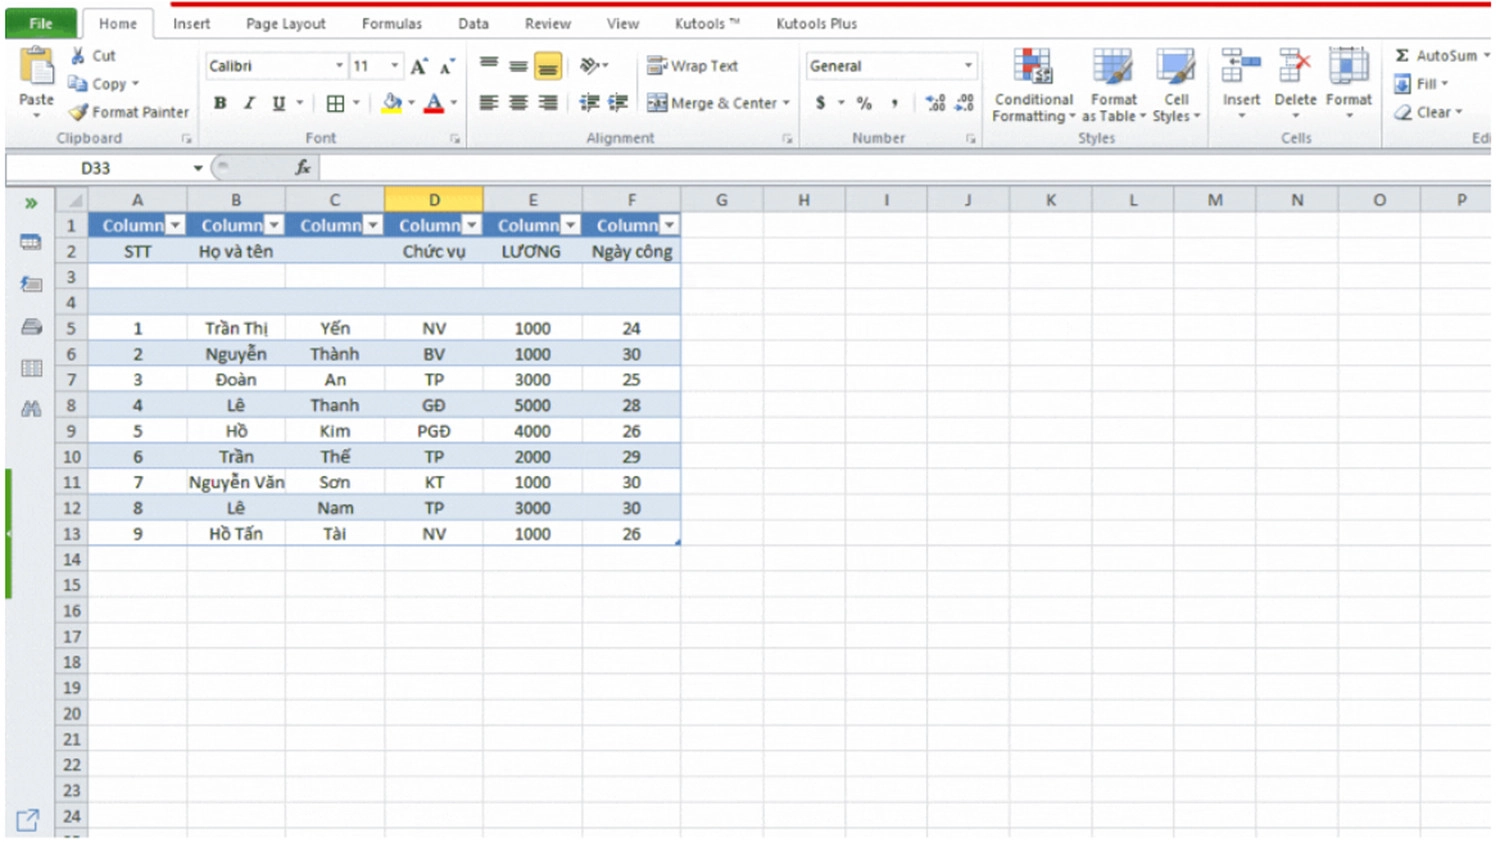
Task: Open the font name Calibri dropdown
Action: (339, 66)
